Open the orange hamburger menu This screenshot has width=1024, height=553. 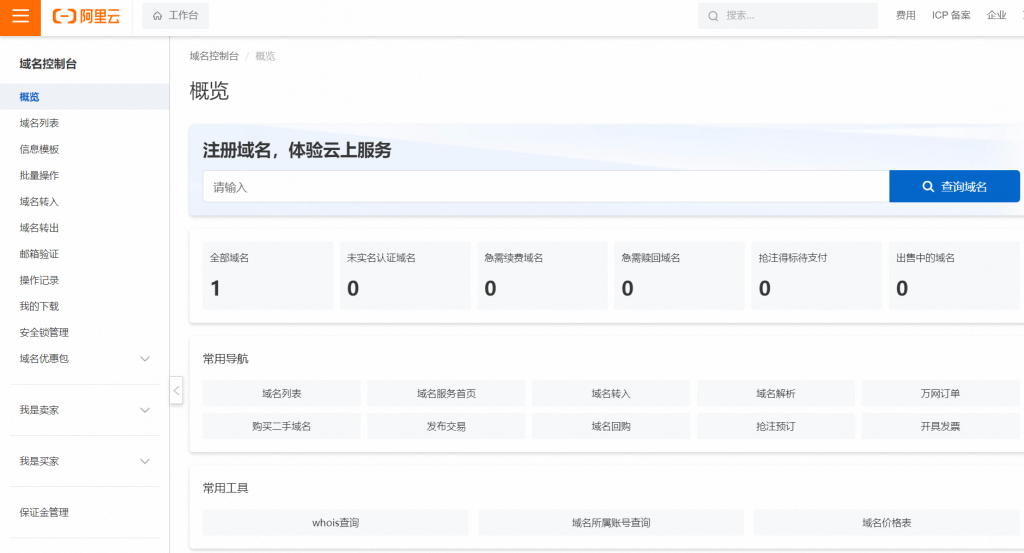[x=20, y=16]
